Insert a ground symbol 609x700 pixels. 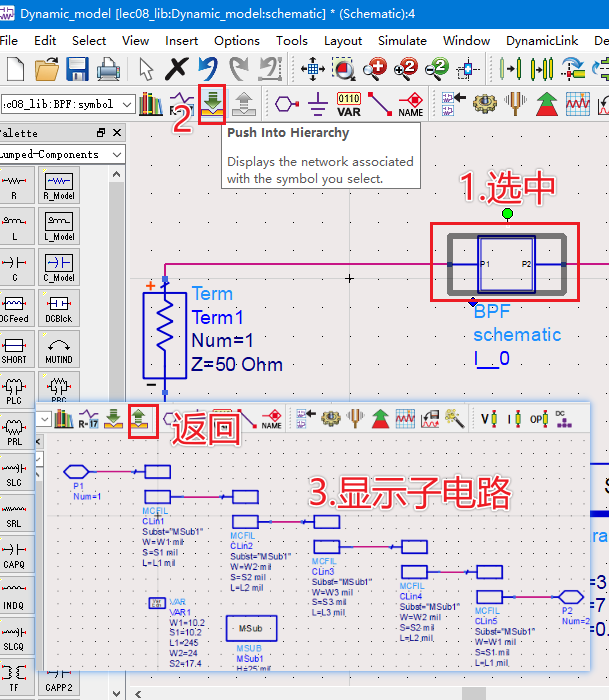[318, 104]
